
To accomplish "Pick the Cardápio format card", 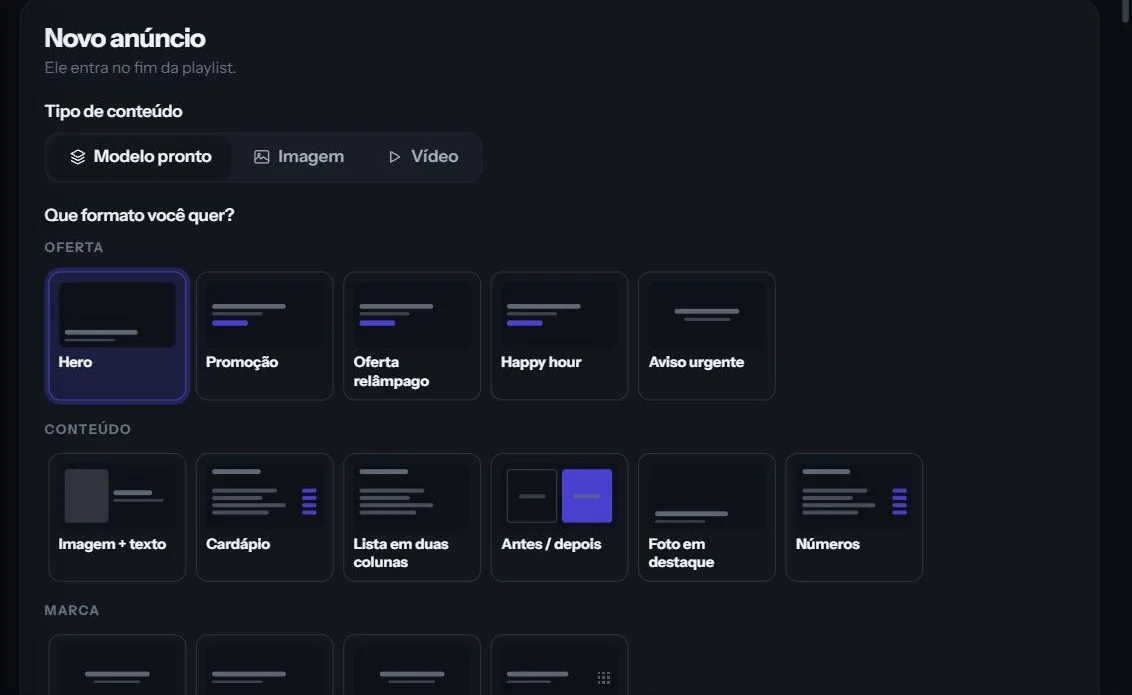I will pos(264,517).
